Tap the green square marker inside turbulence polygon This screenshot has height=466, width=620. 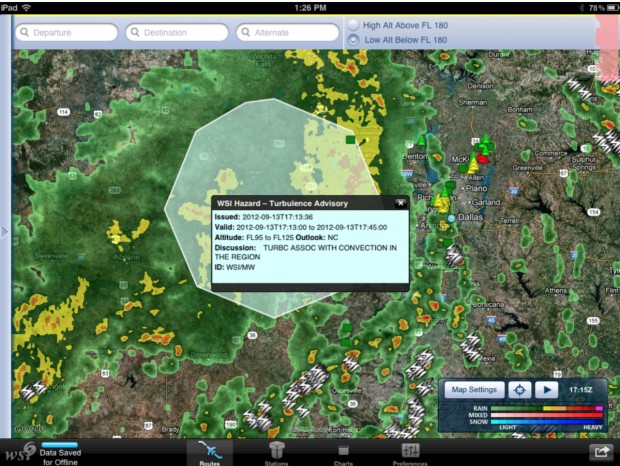pos(350,140)
